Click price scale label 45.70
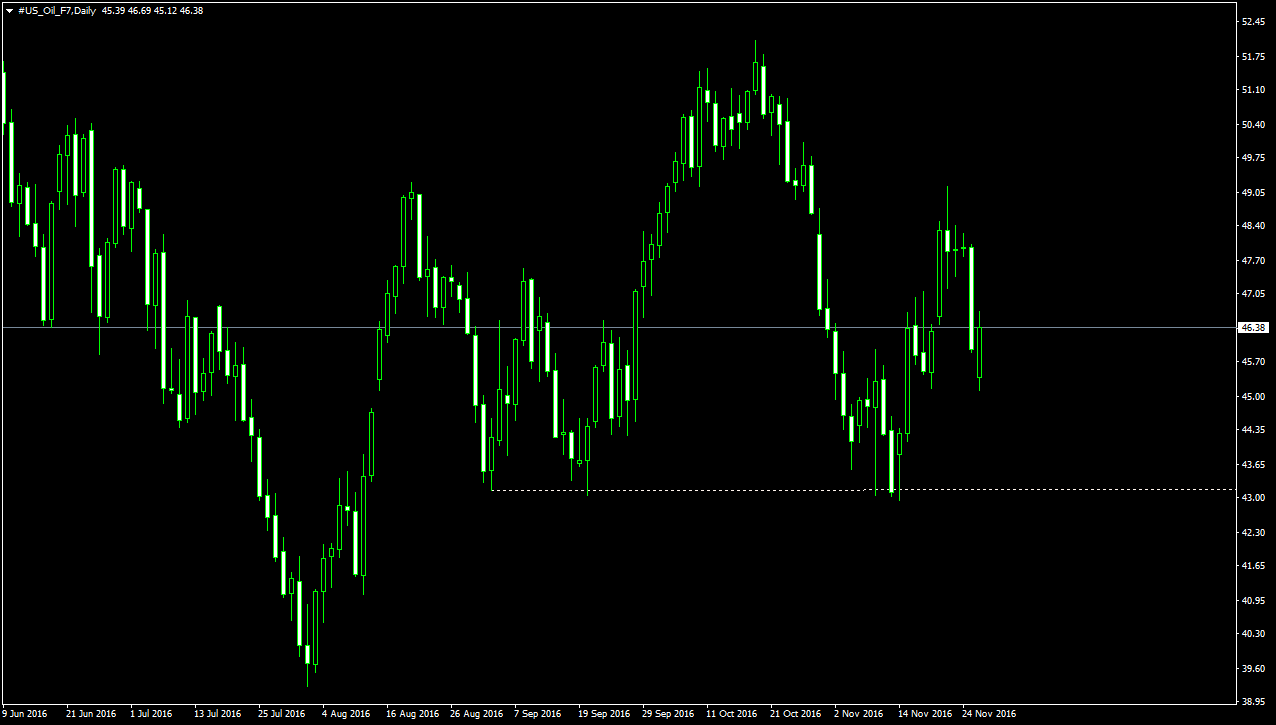Image resolution: width=1276 pixels, height=725 pixels. [x=1253, y=362]
